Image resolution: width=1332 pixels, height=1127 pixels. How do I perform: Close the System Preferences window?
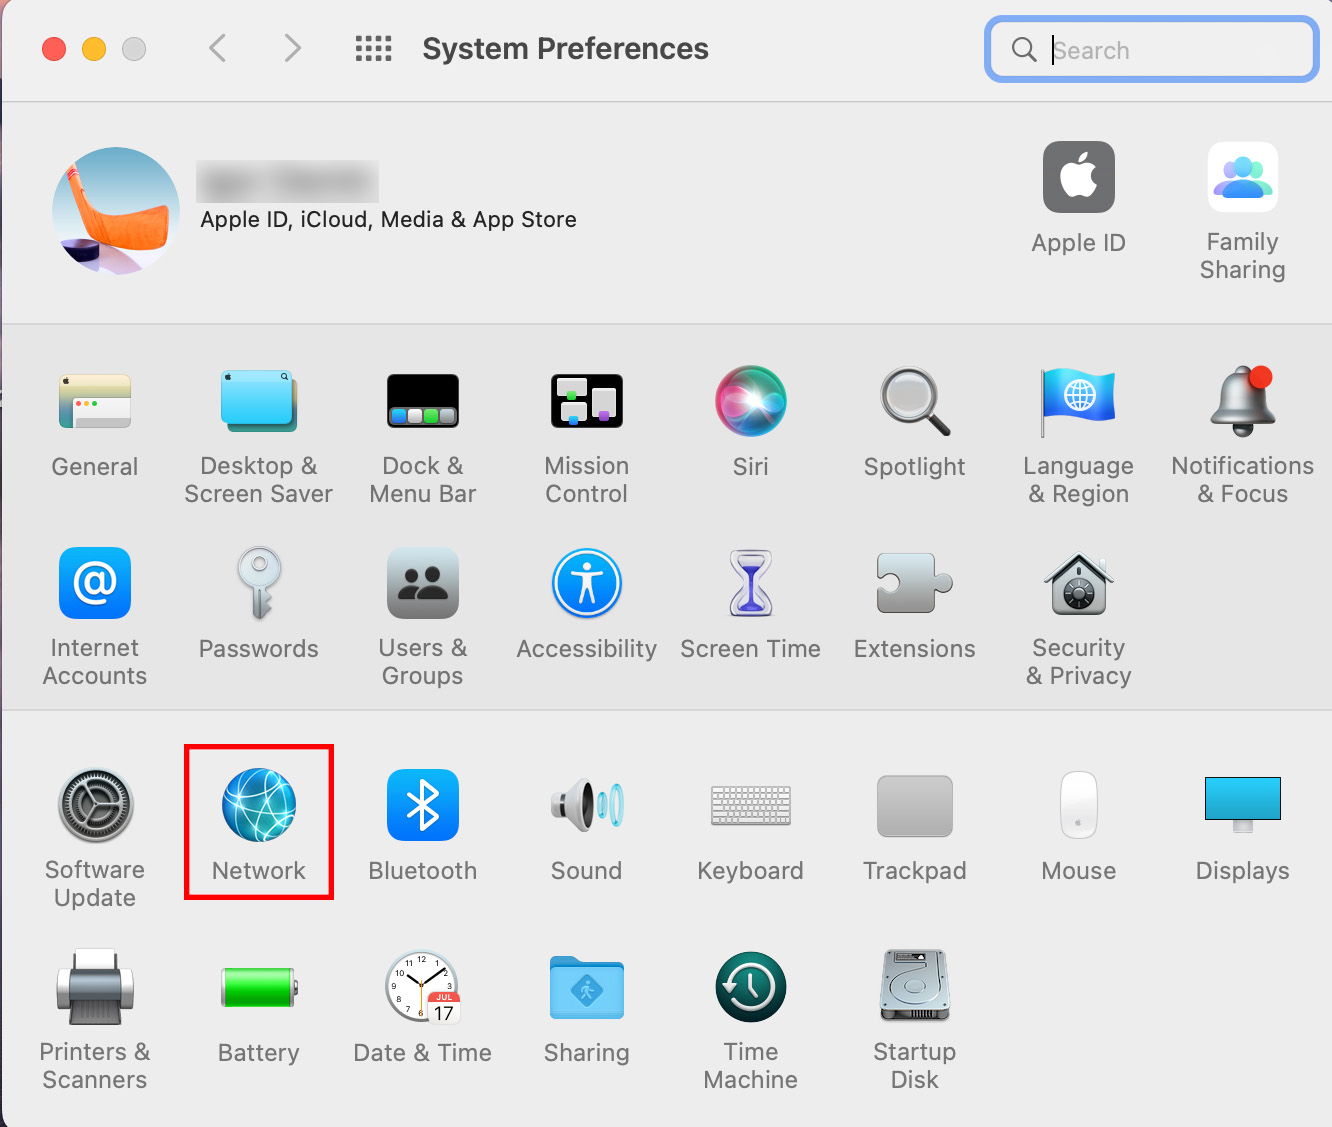[x=54, y=48]
